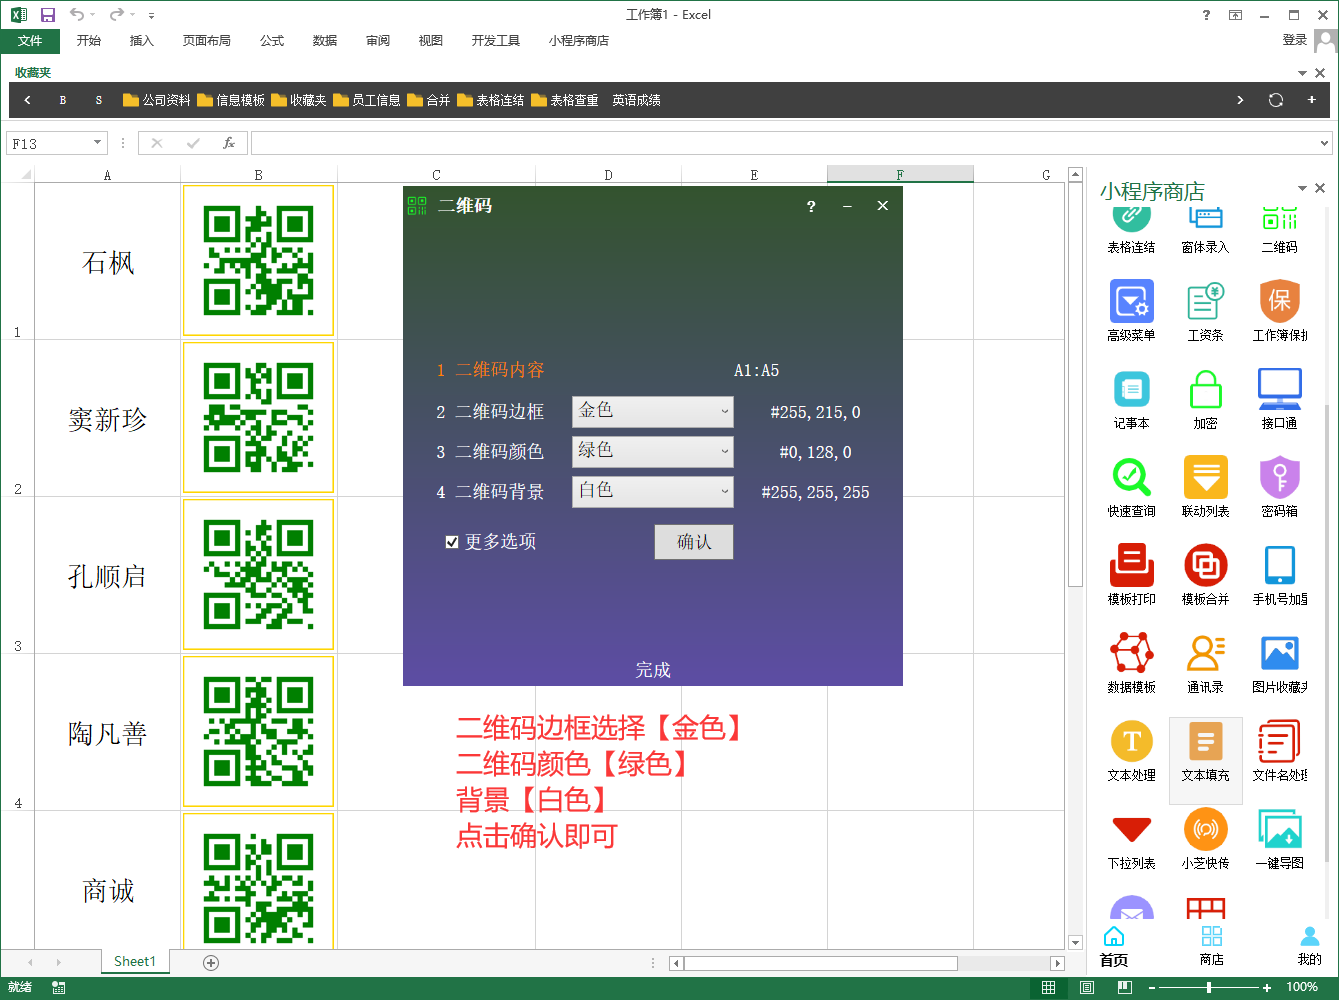Screen dimensions: 1339x1000
Task: Open the 联动列表 icon
Action: coord(1205,477)
